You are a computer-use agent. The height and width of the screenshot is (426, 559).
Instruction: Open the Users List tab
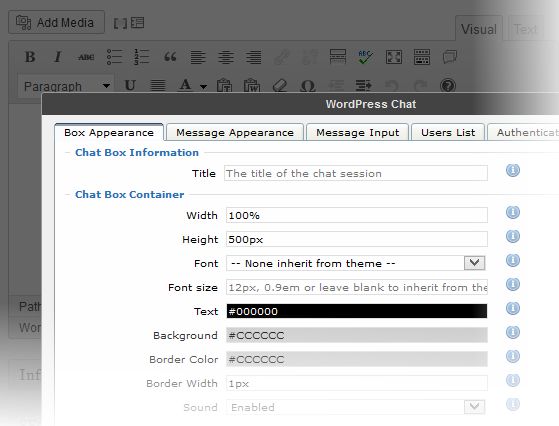click(448, 133)
